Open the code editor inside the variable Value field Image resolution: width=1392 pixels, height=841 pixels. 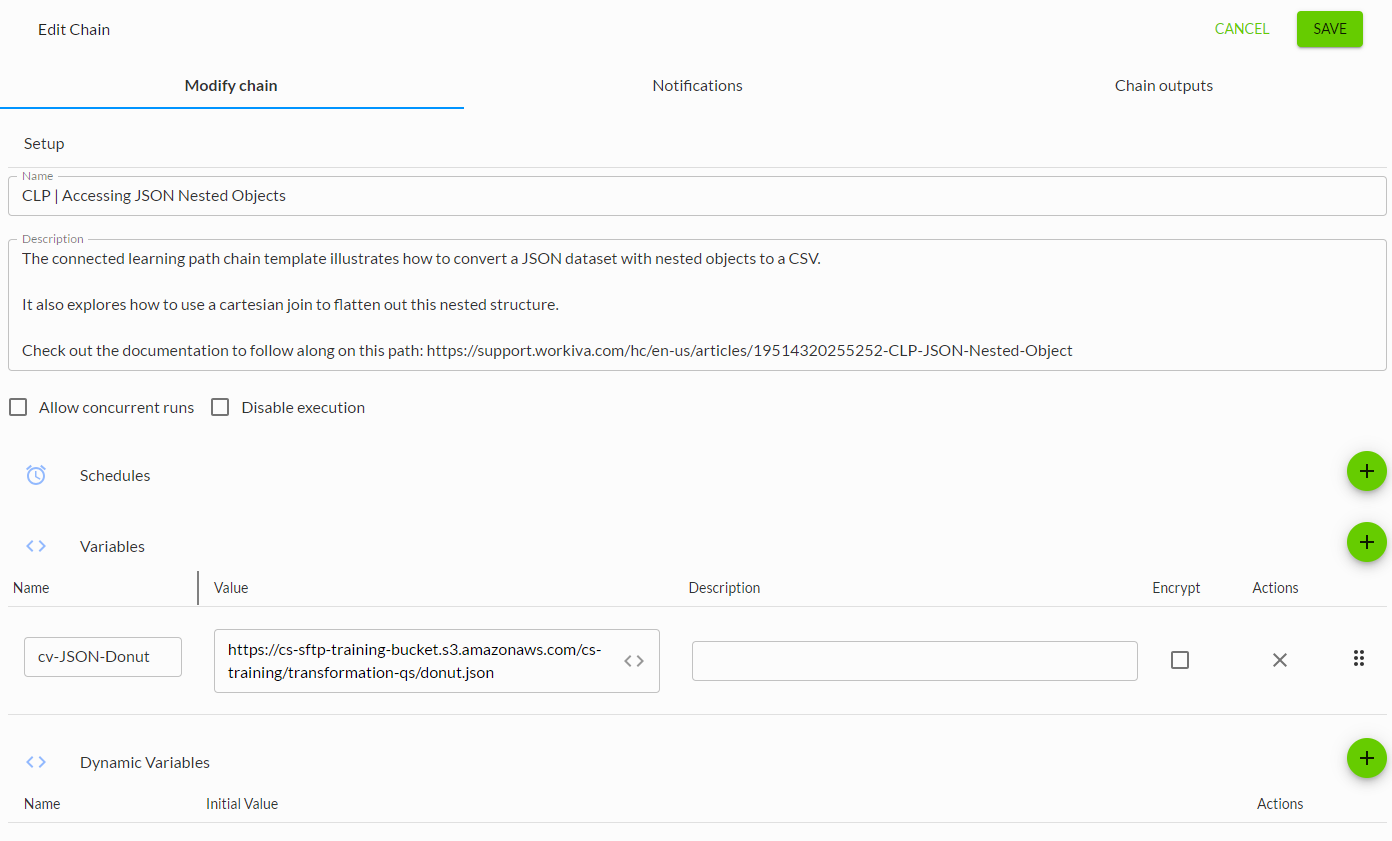click(x=633, y=660)
